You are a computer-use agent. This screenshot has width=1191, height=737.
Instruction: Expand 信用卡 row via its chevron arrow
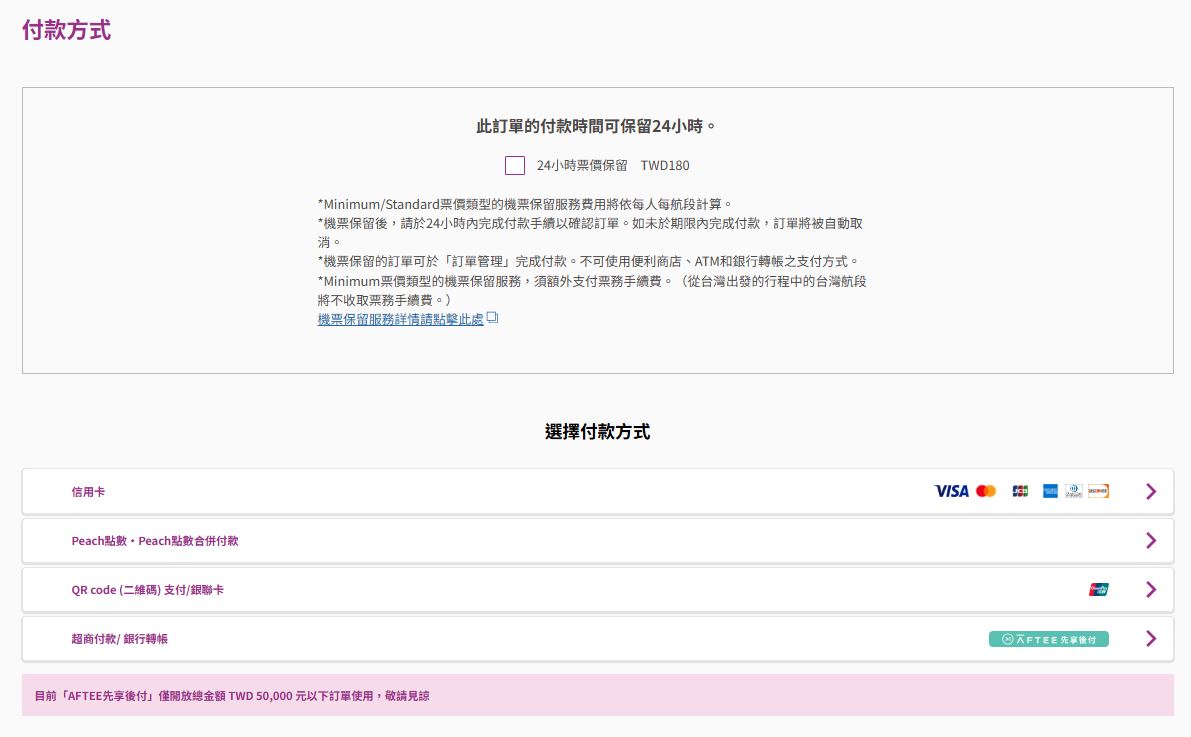coord(1151,492)
